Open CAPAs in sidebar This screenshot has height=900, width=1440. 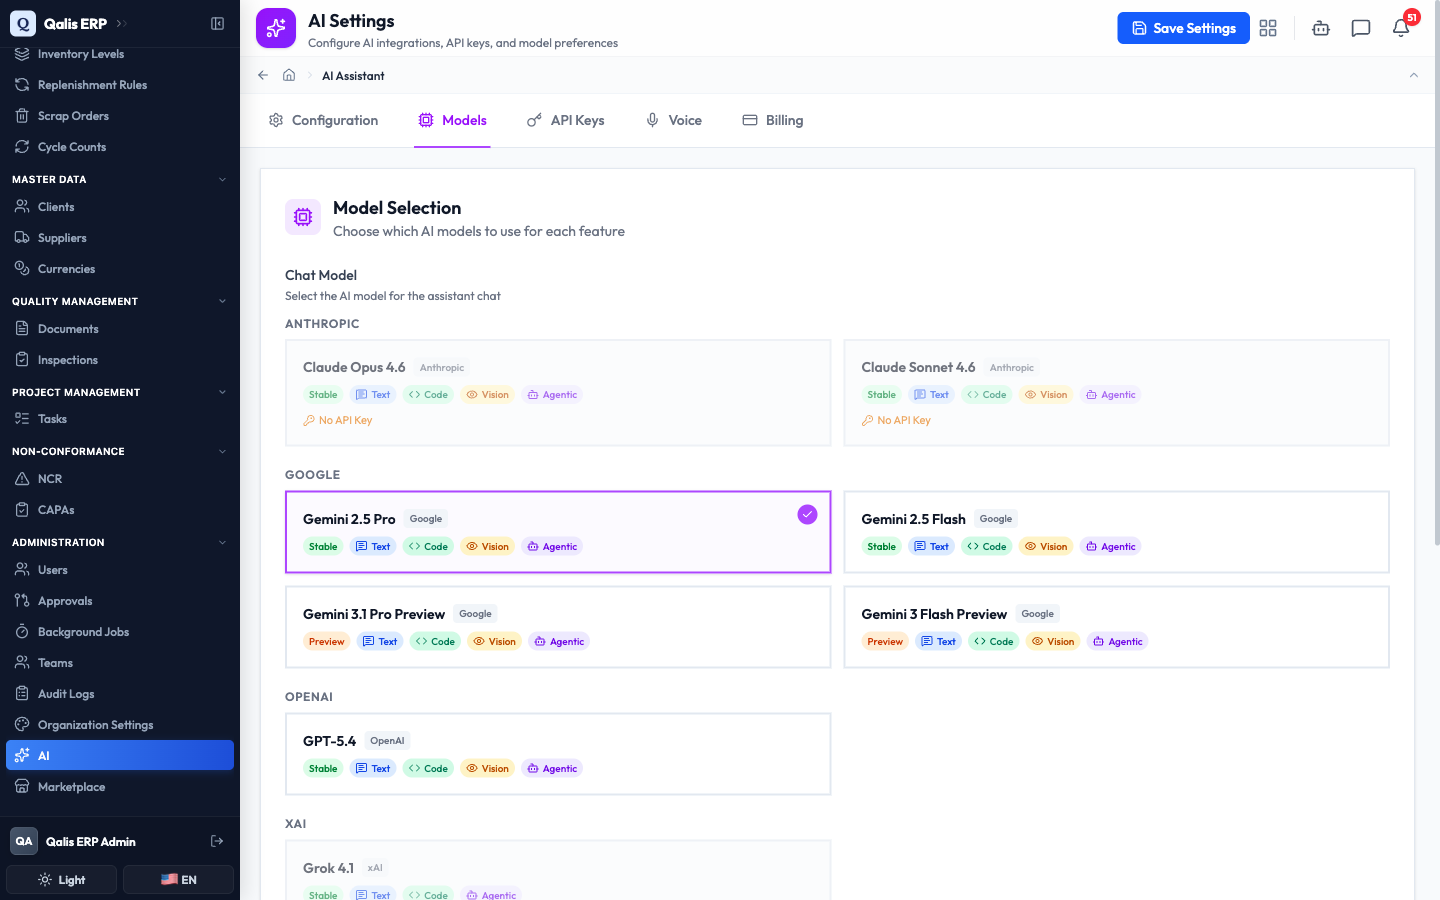tap(120, 510)
